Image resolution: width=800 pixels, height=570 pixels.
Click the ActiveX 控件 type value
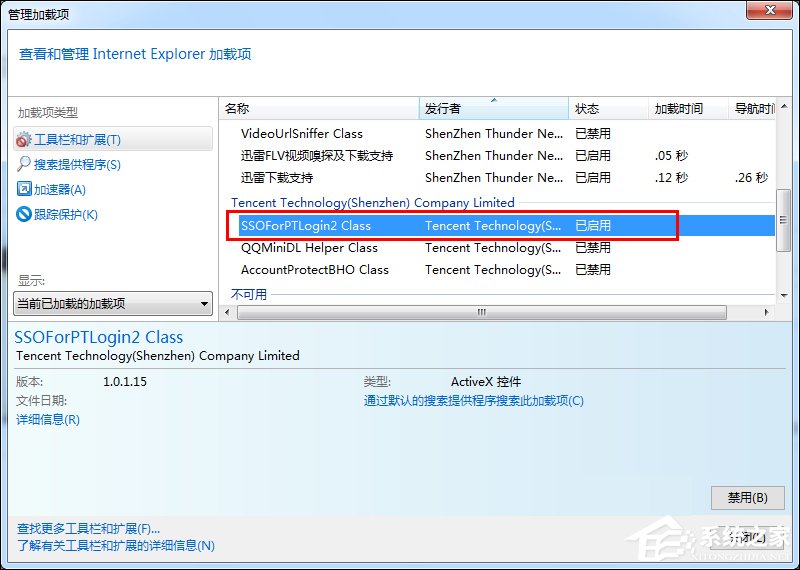click(x=486, y=382)
